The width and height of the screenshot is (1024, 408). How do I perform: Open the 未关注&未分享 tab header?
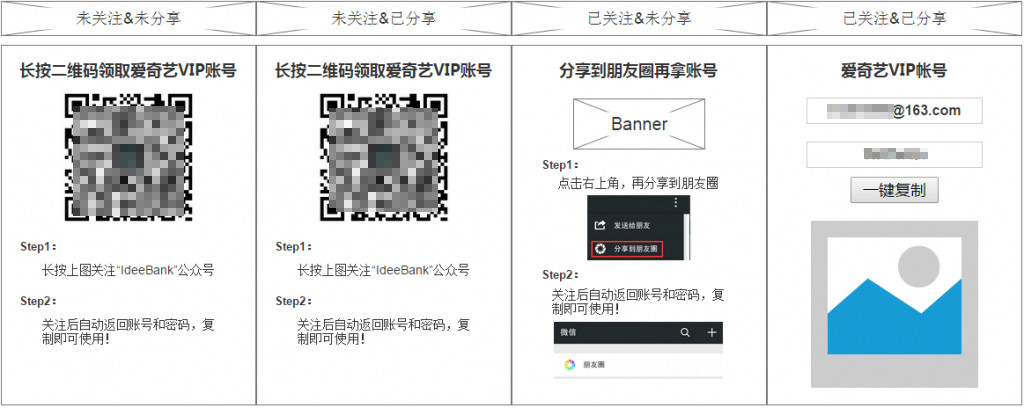[129, 18]
